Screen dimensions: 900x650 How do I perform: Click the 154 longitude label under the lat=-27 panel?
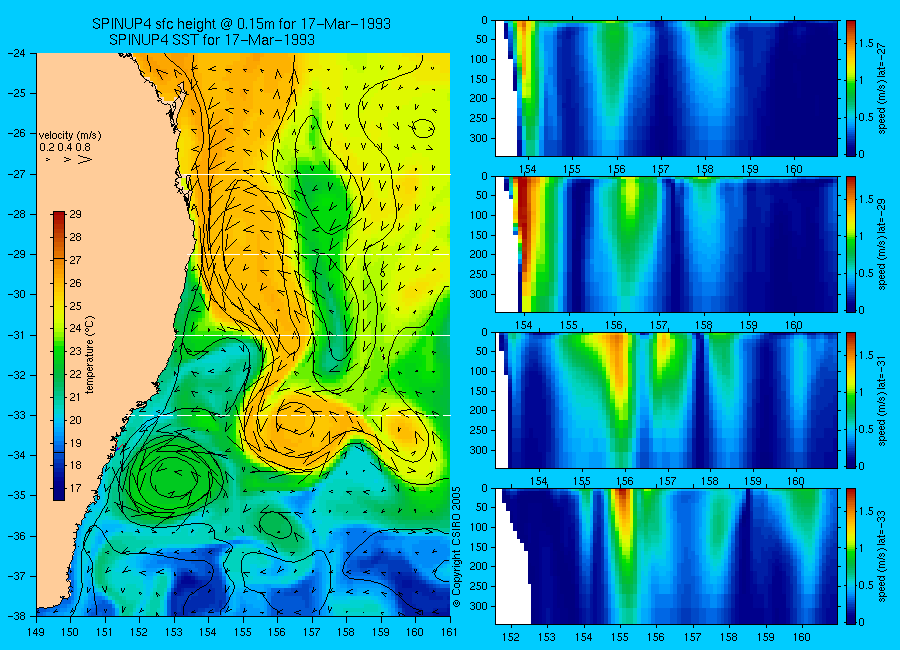click(527, 169)
